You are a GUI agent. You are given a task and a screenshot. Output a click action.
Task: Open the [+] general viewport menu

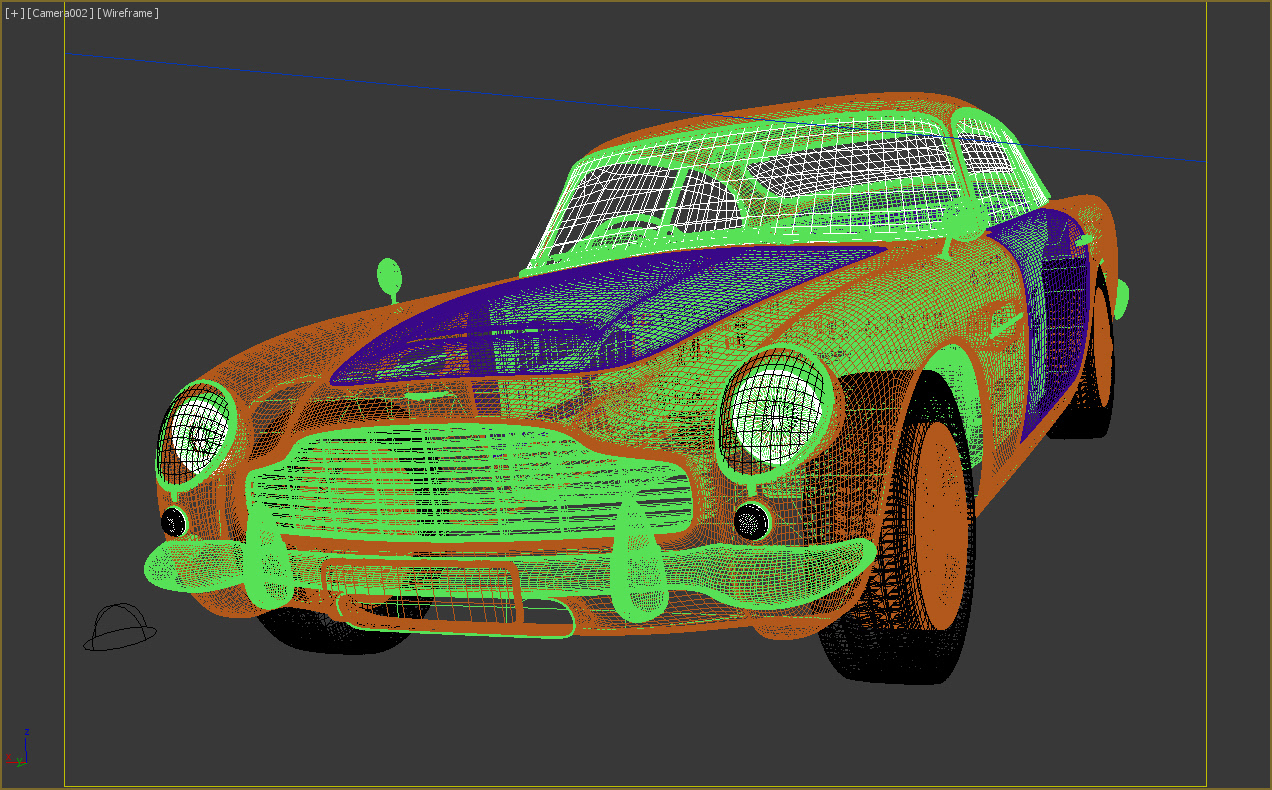tap(14, 13)
